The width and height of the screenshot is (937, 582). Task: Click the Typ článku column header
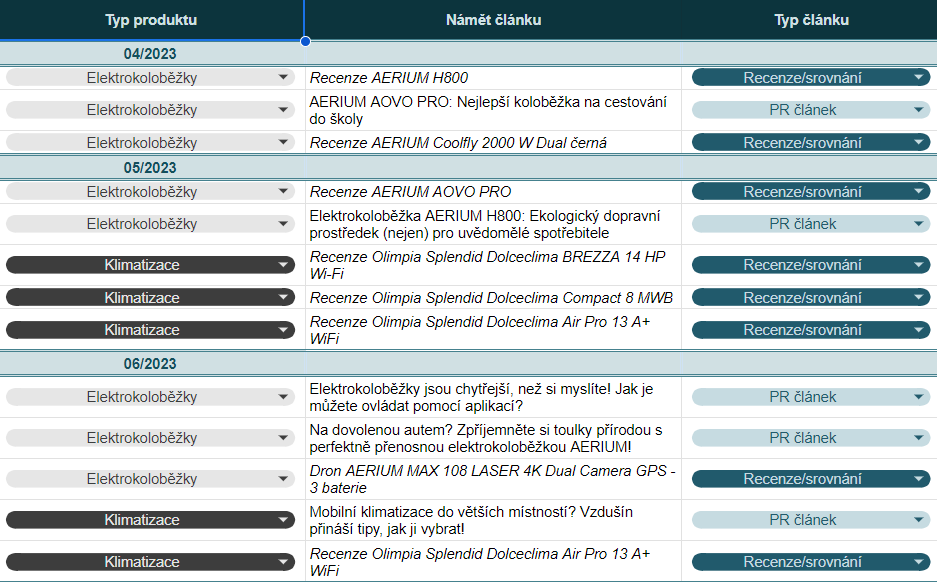pyautogui.click(x=811, y=20)
